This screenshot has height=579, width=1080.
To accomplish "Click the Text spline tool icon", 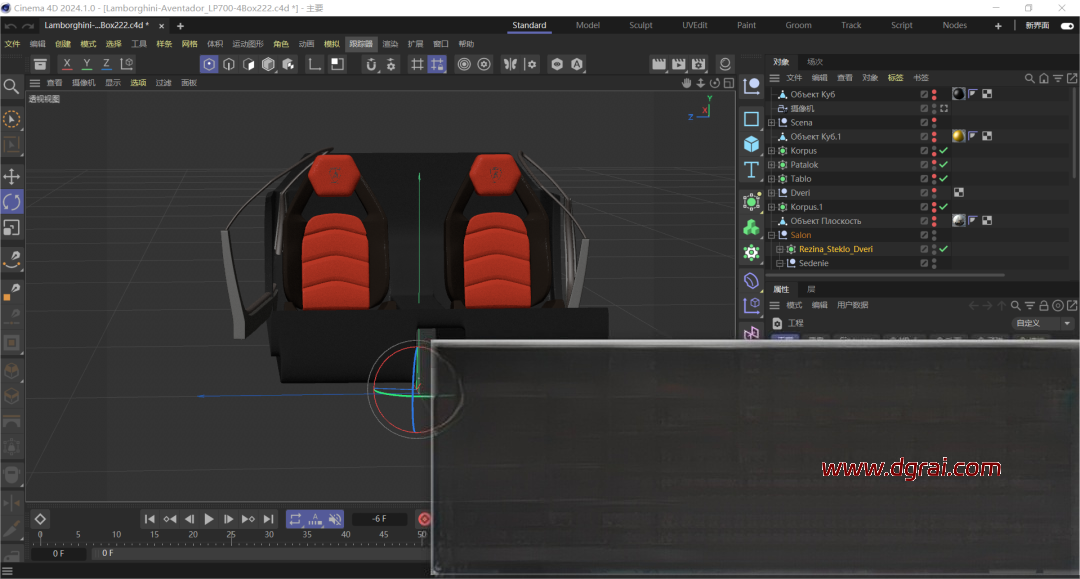I will click(751, 170).
